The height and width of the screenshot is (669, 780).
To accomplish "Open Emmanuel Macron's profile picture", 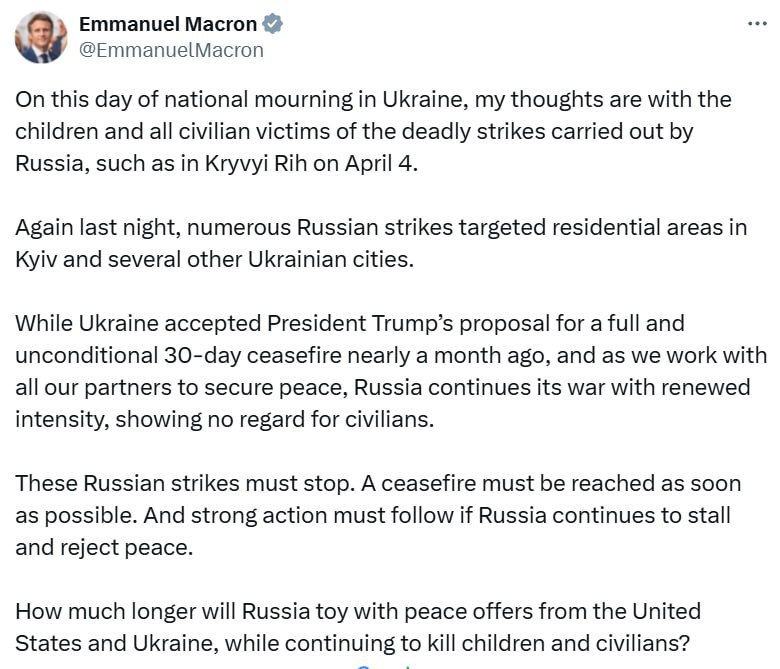I will 41,37.
